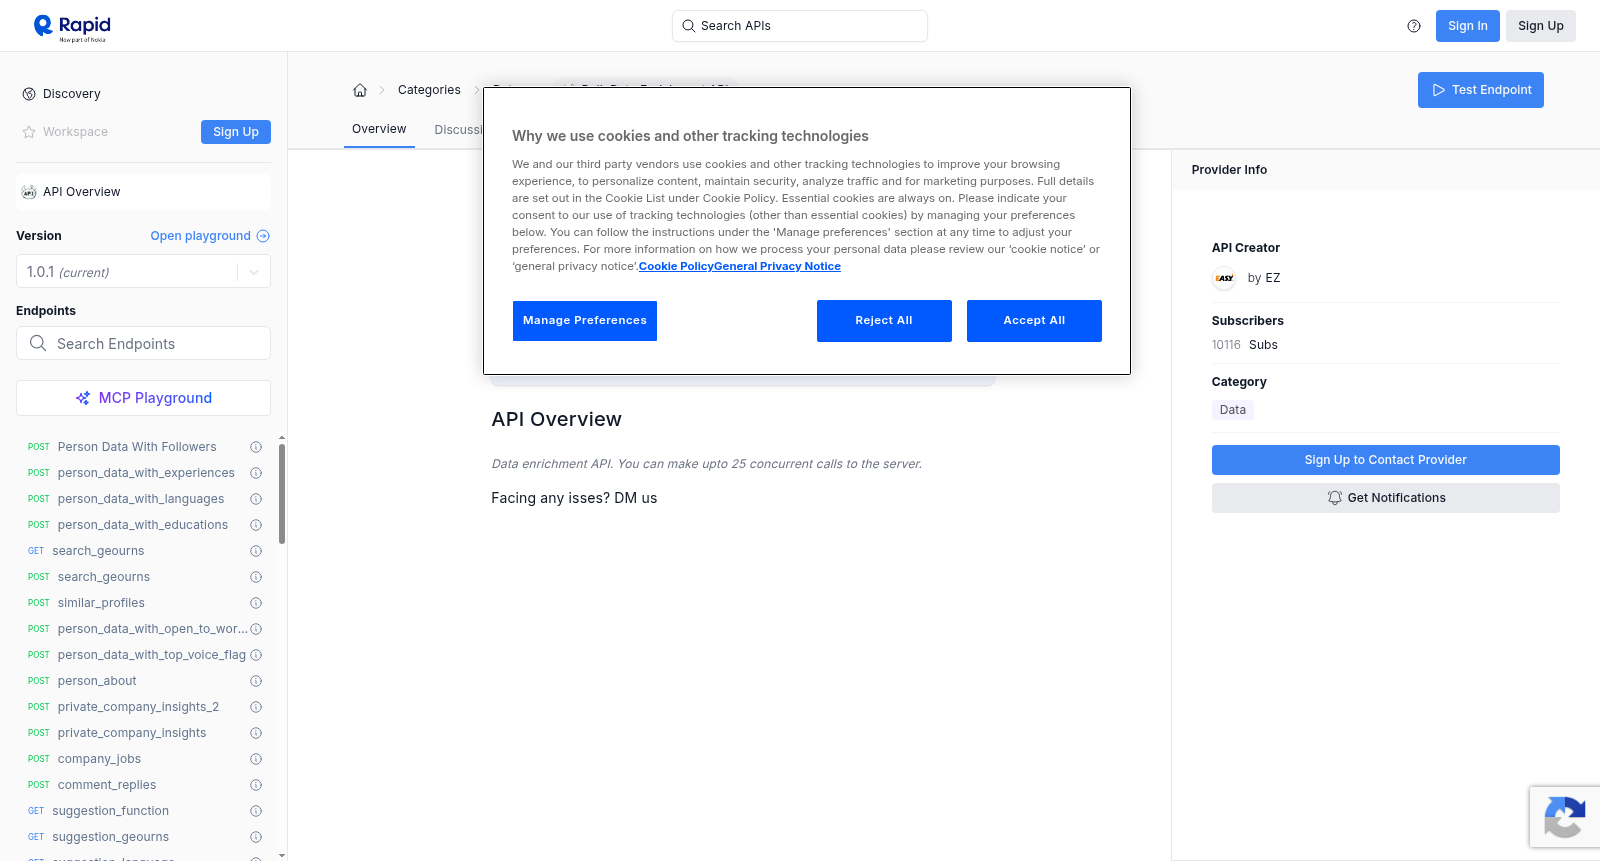Select company_jobs endpoint
The width and height of the screenshot is (1600, 861).
tap(99, 759)
